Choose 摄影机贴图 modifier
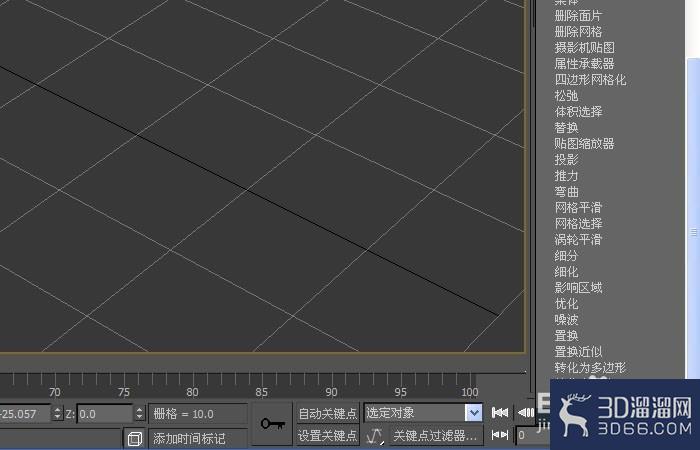Viewport: 700px width, 450px height. [x=584, y=48]
